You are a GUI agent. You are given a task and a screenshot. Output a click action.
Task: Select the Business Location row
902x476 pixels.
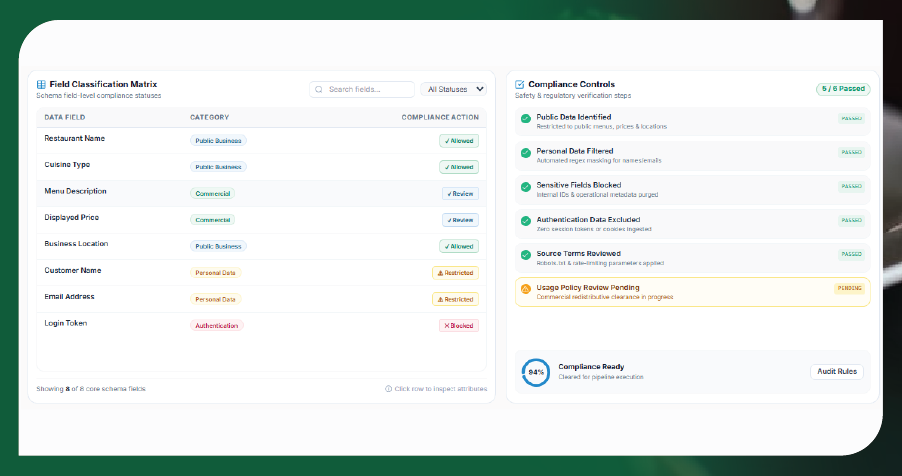[262, 246]
